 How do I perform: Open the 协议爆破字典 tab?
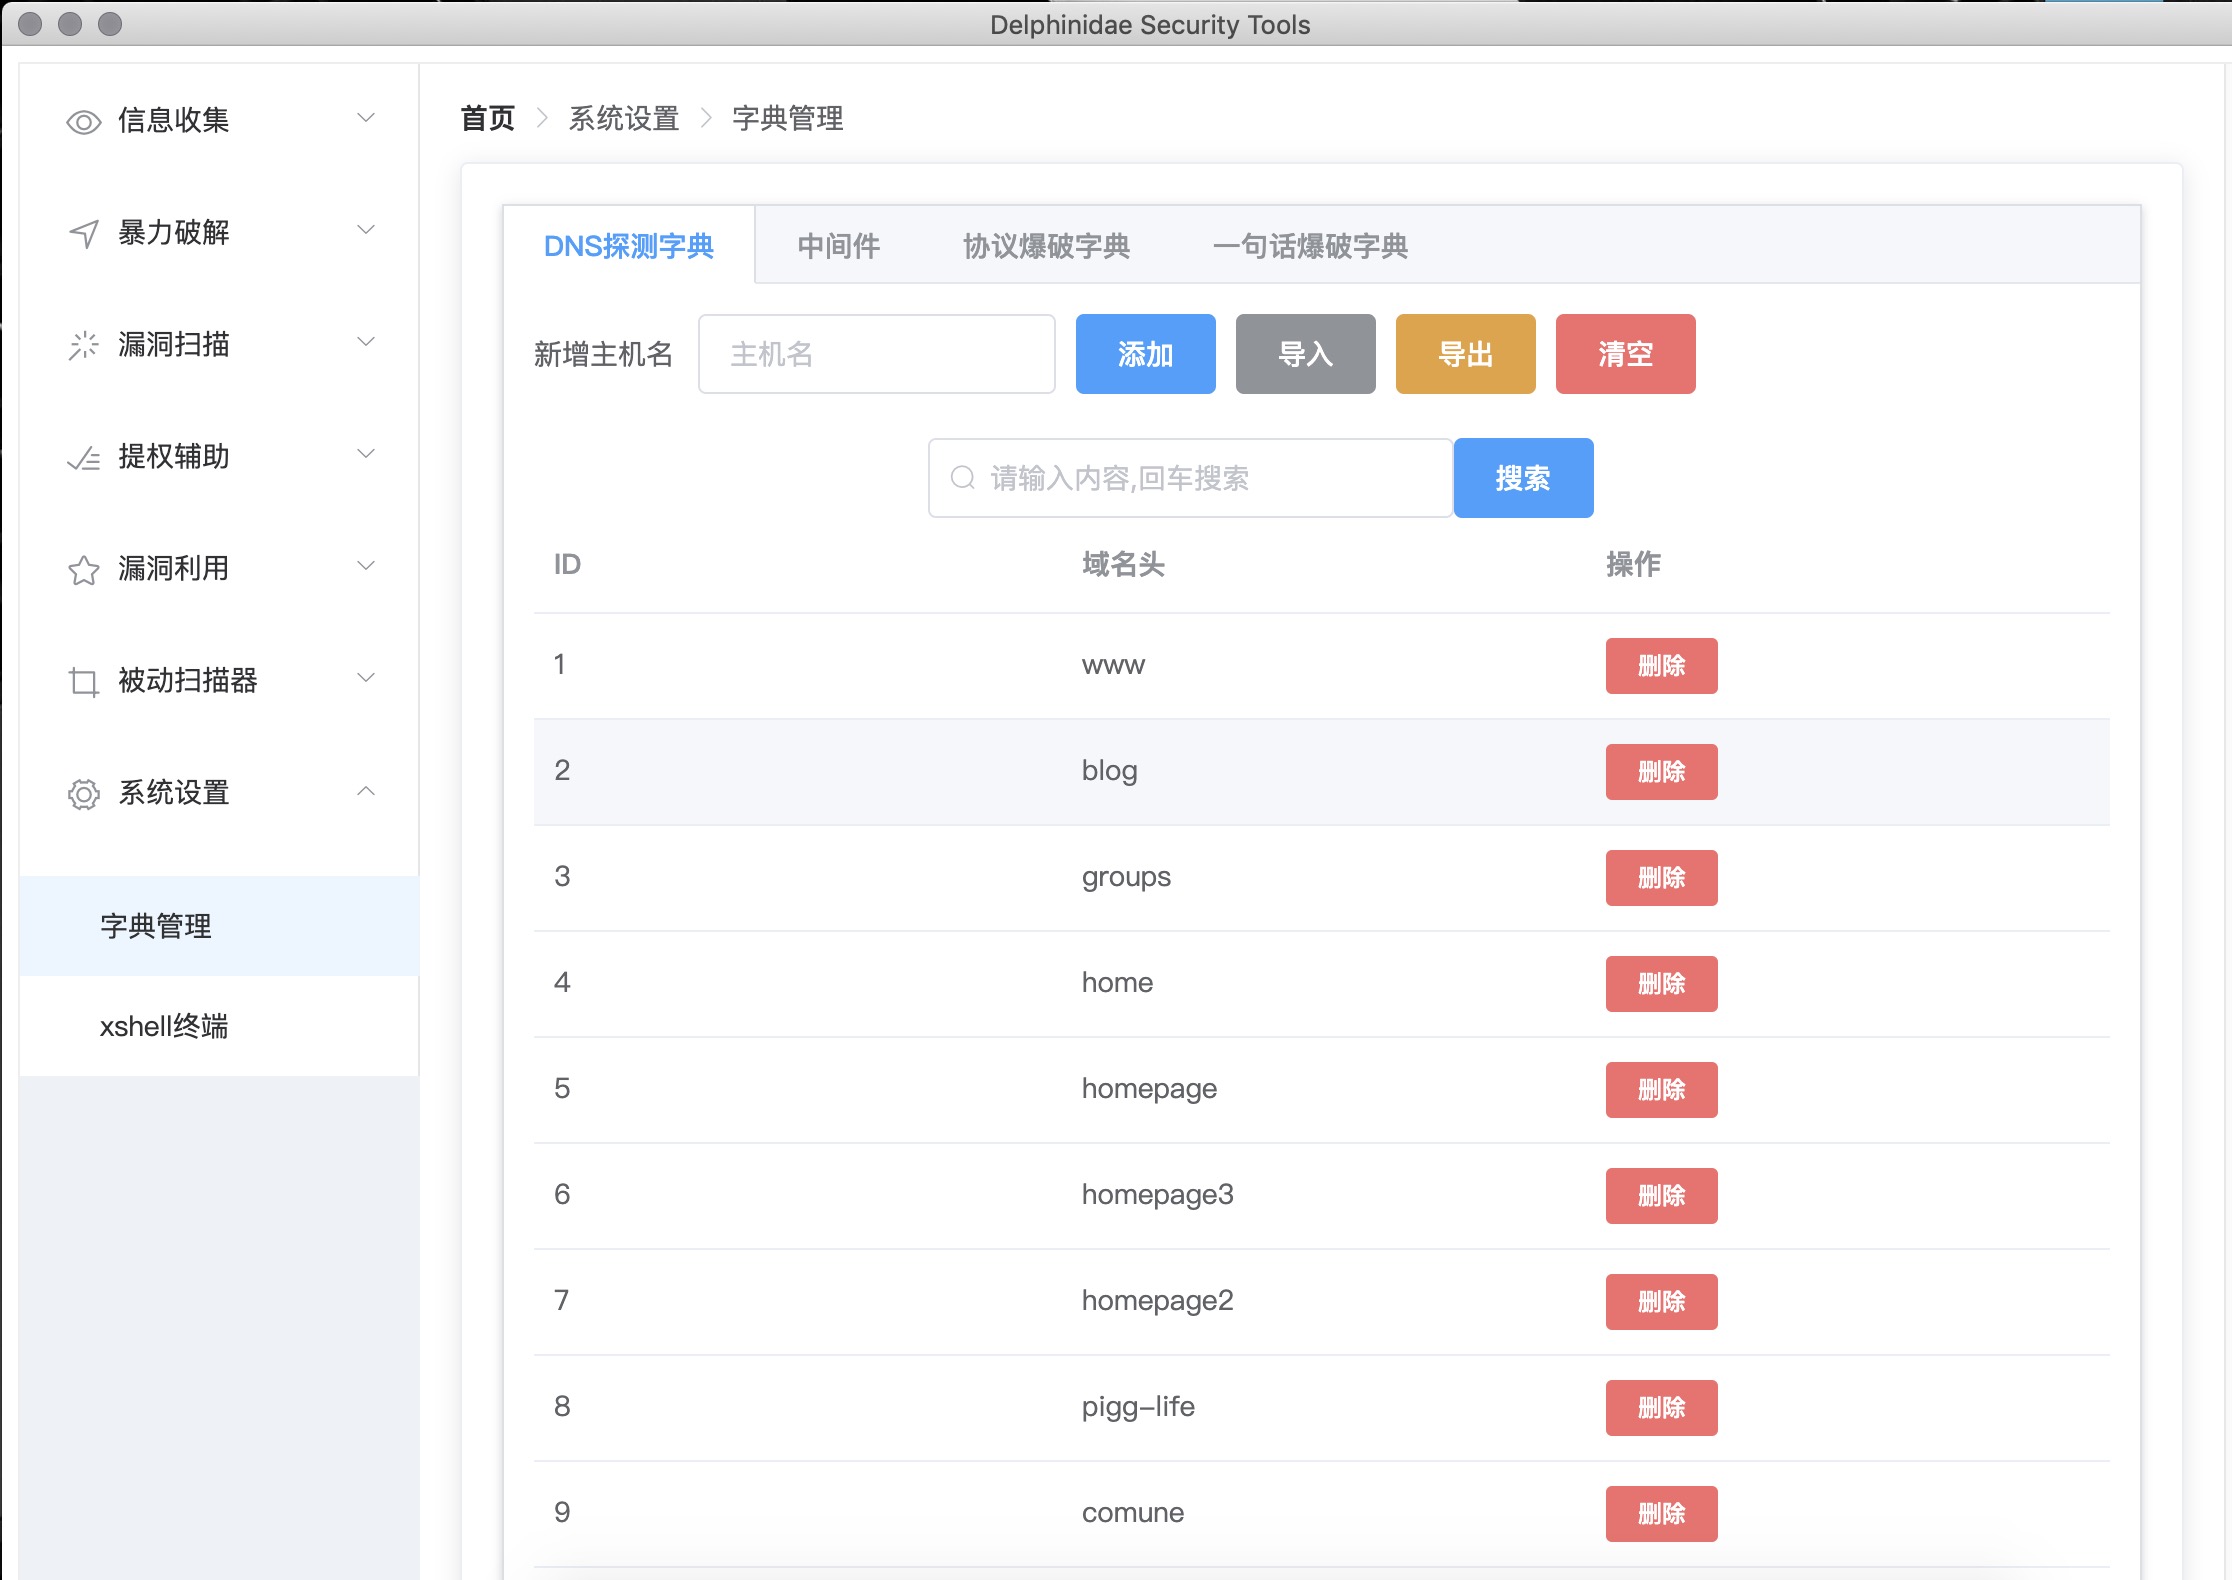pos(1046,246)
